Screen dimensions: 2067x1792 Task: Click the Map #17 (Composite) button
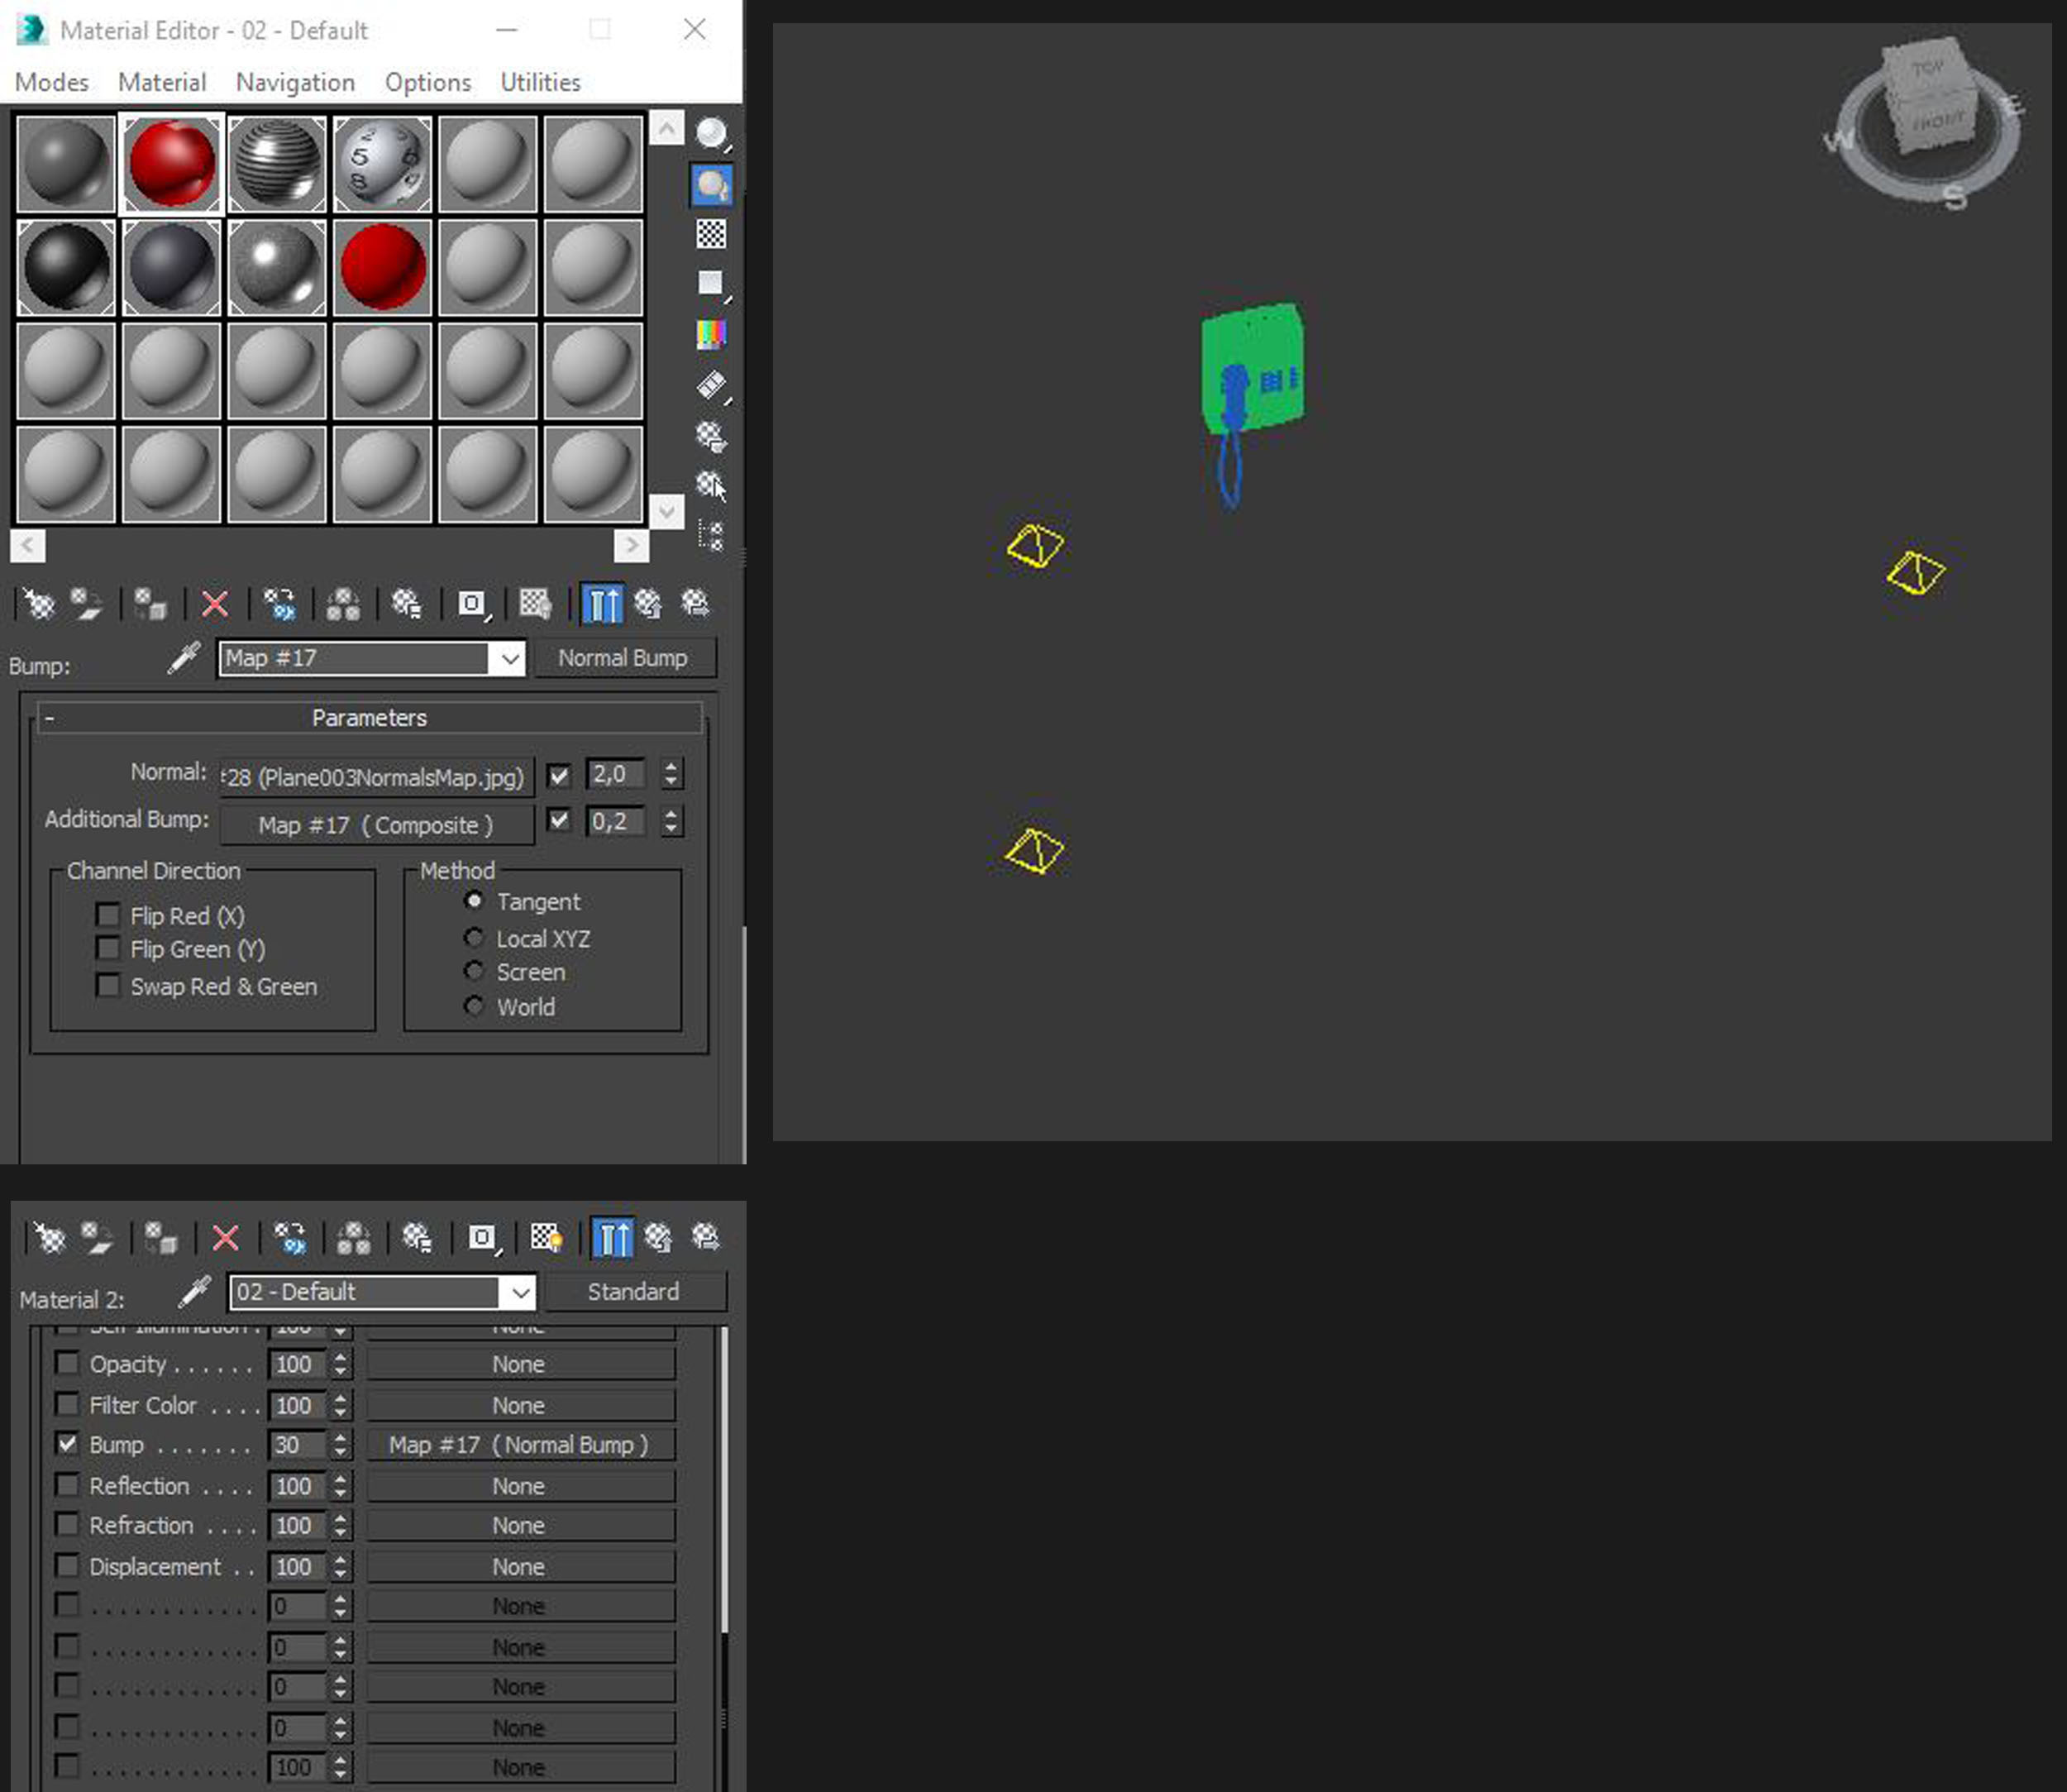(377, 825)
